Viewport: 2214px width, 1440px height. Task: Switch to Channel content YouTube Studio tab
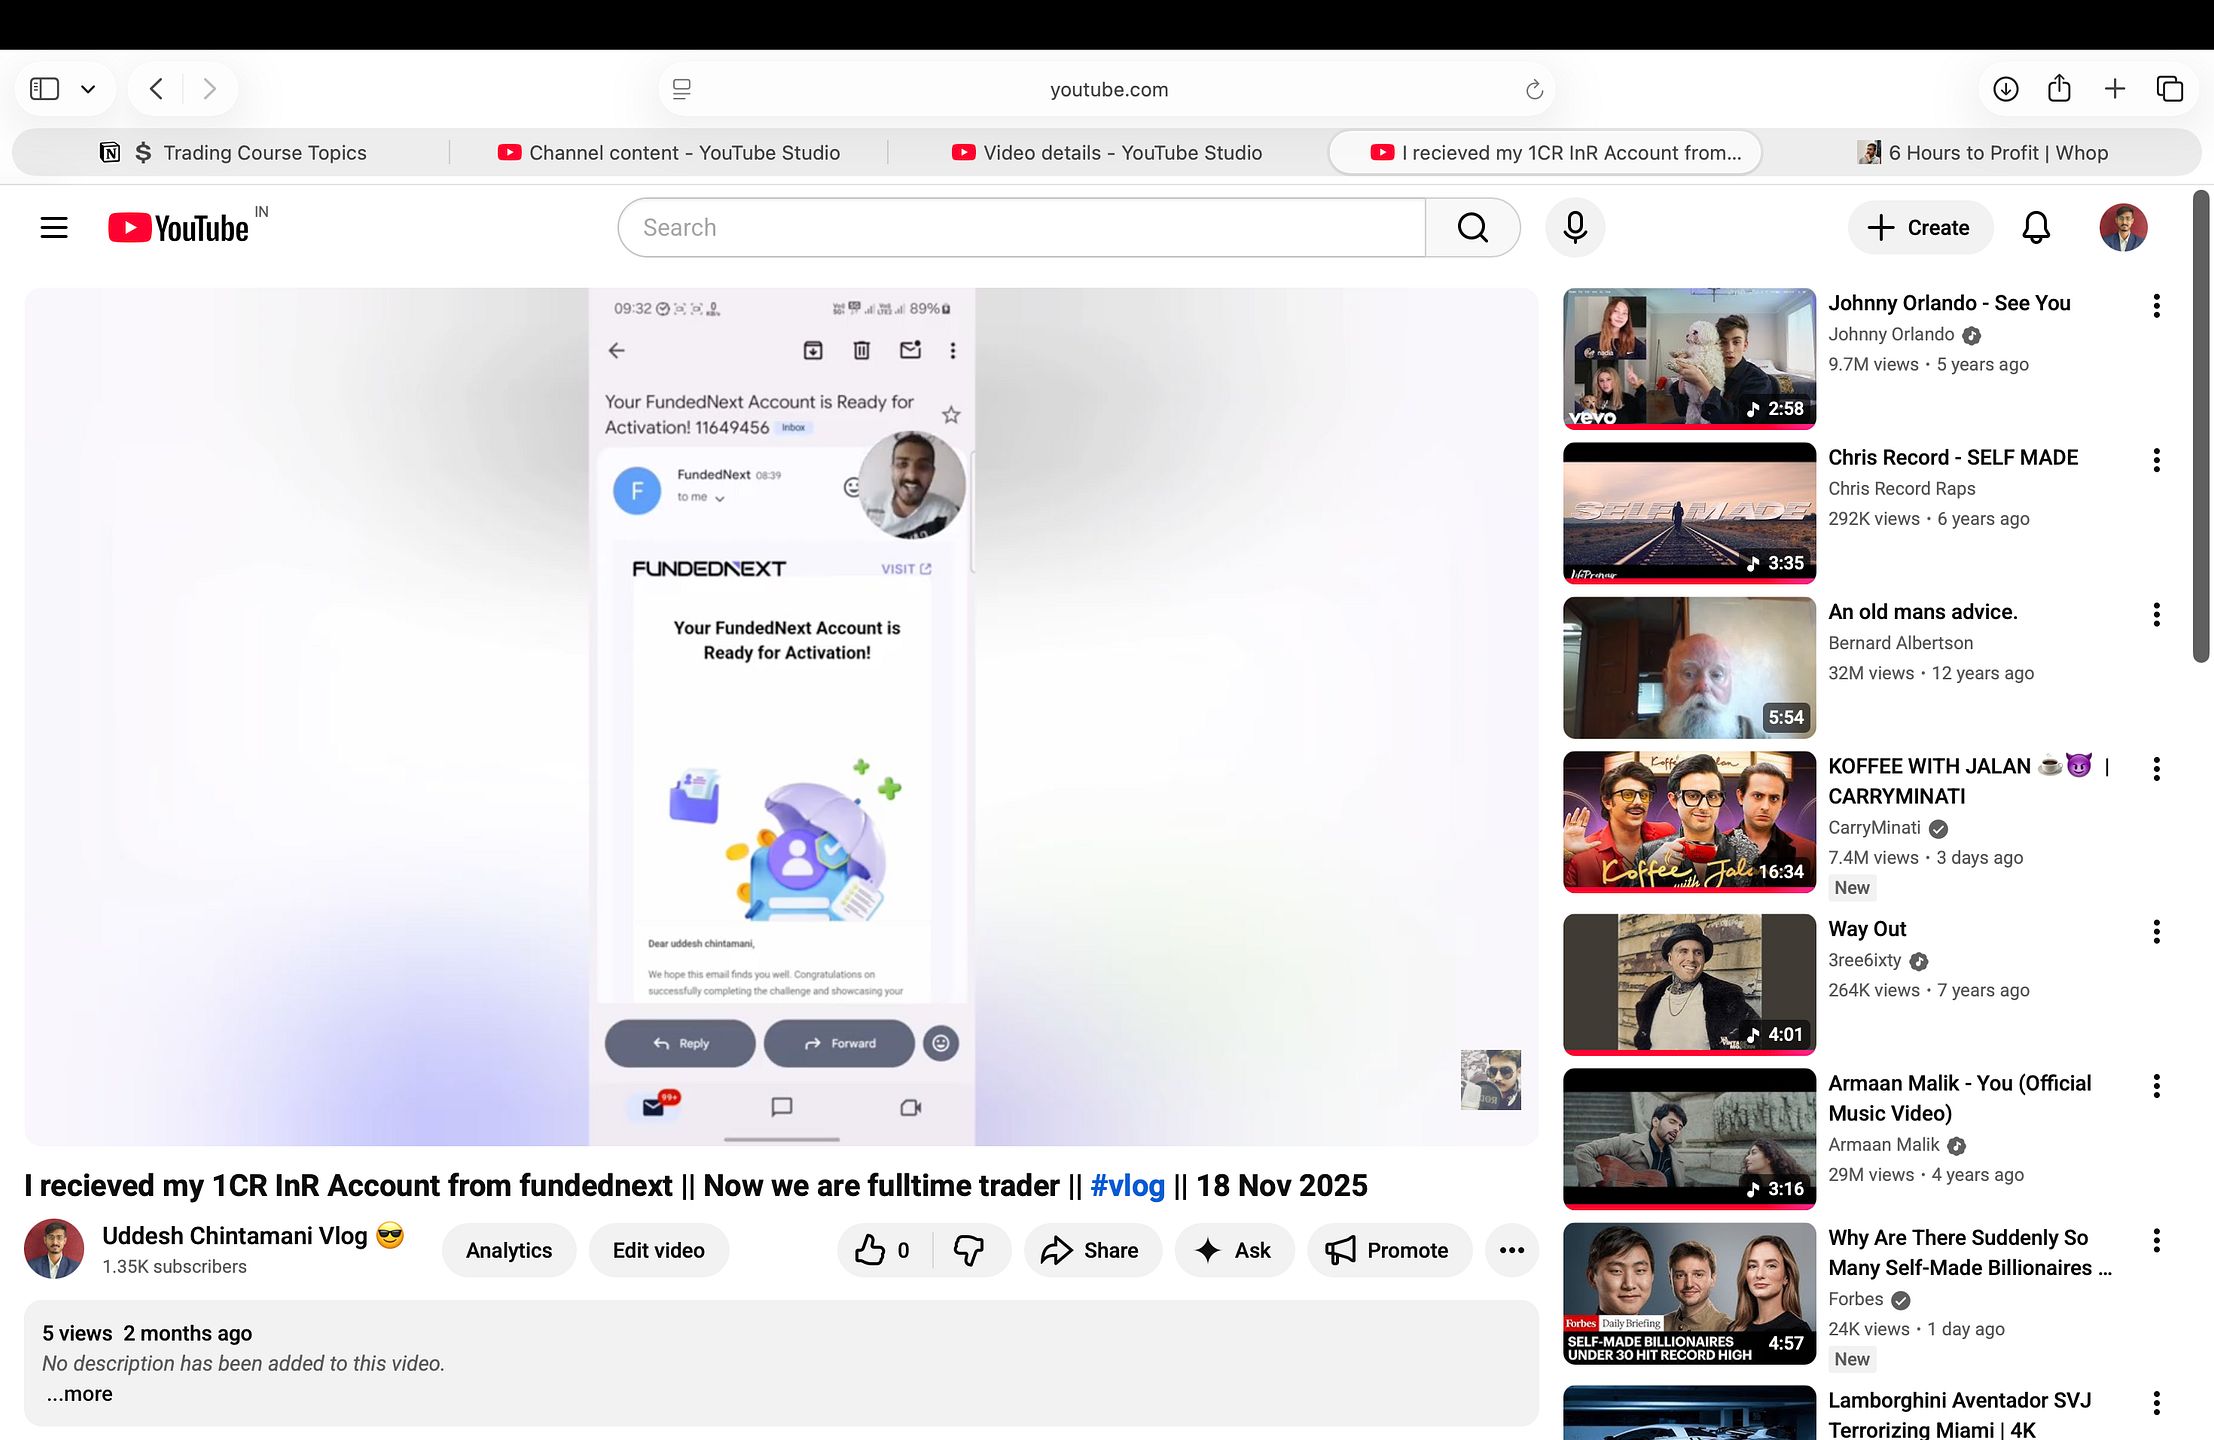click(x=669, y=152)
